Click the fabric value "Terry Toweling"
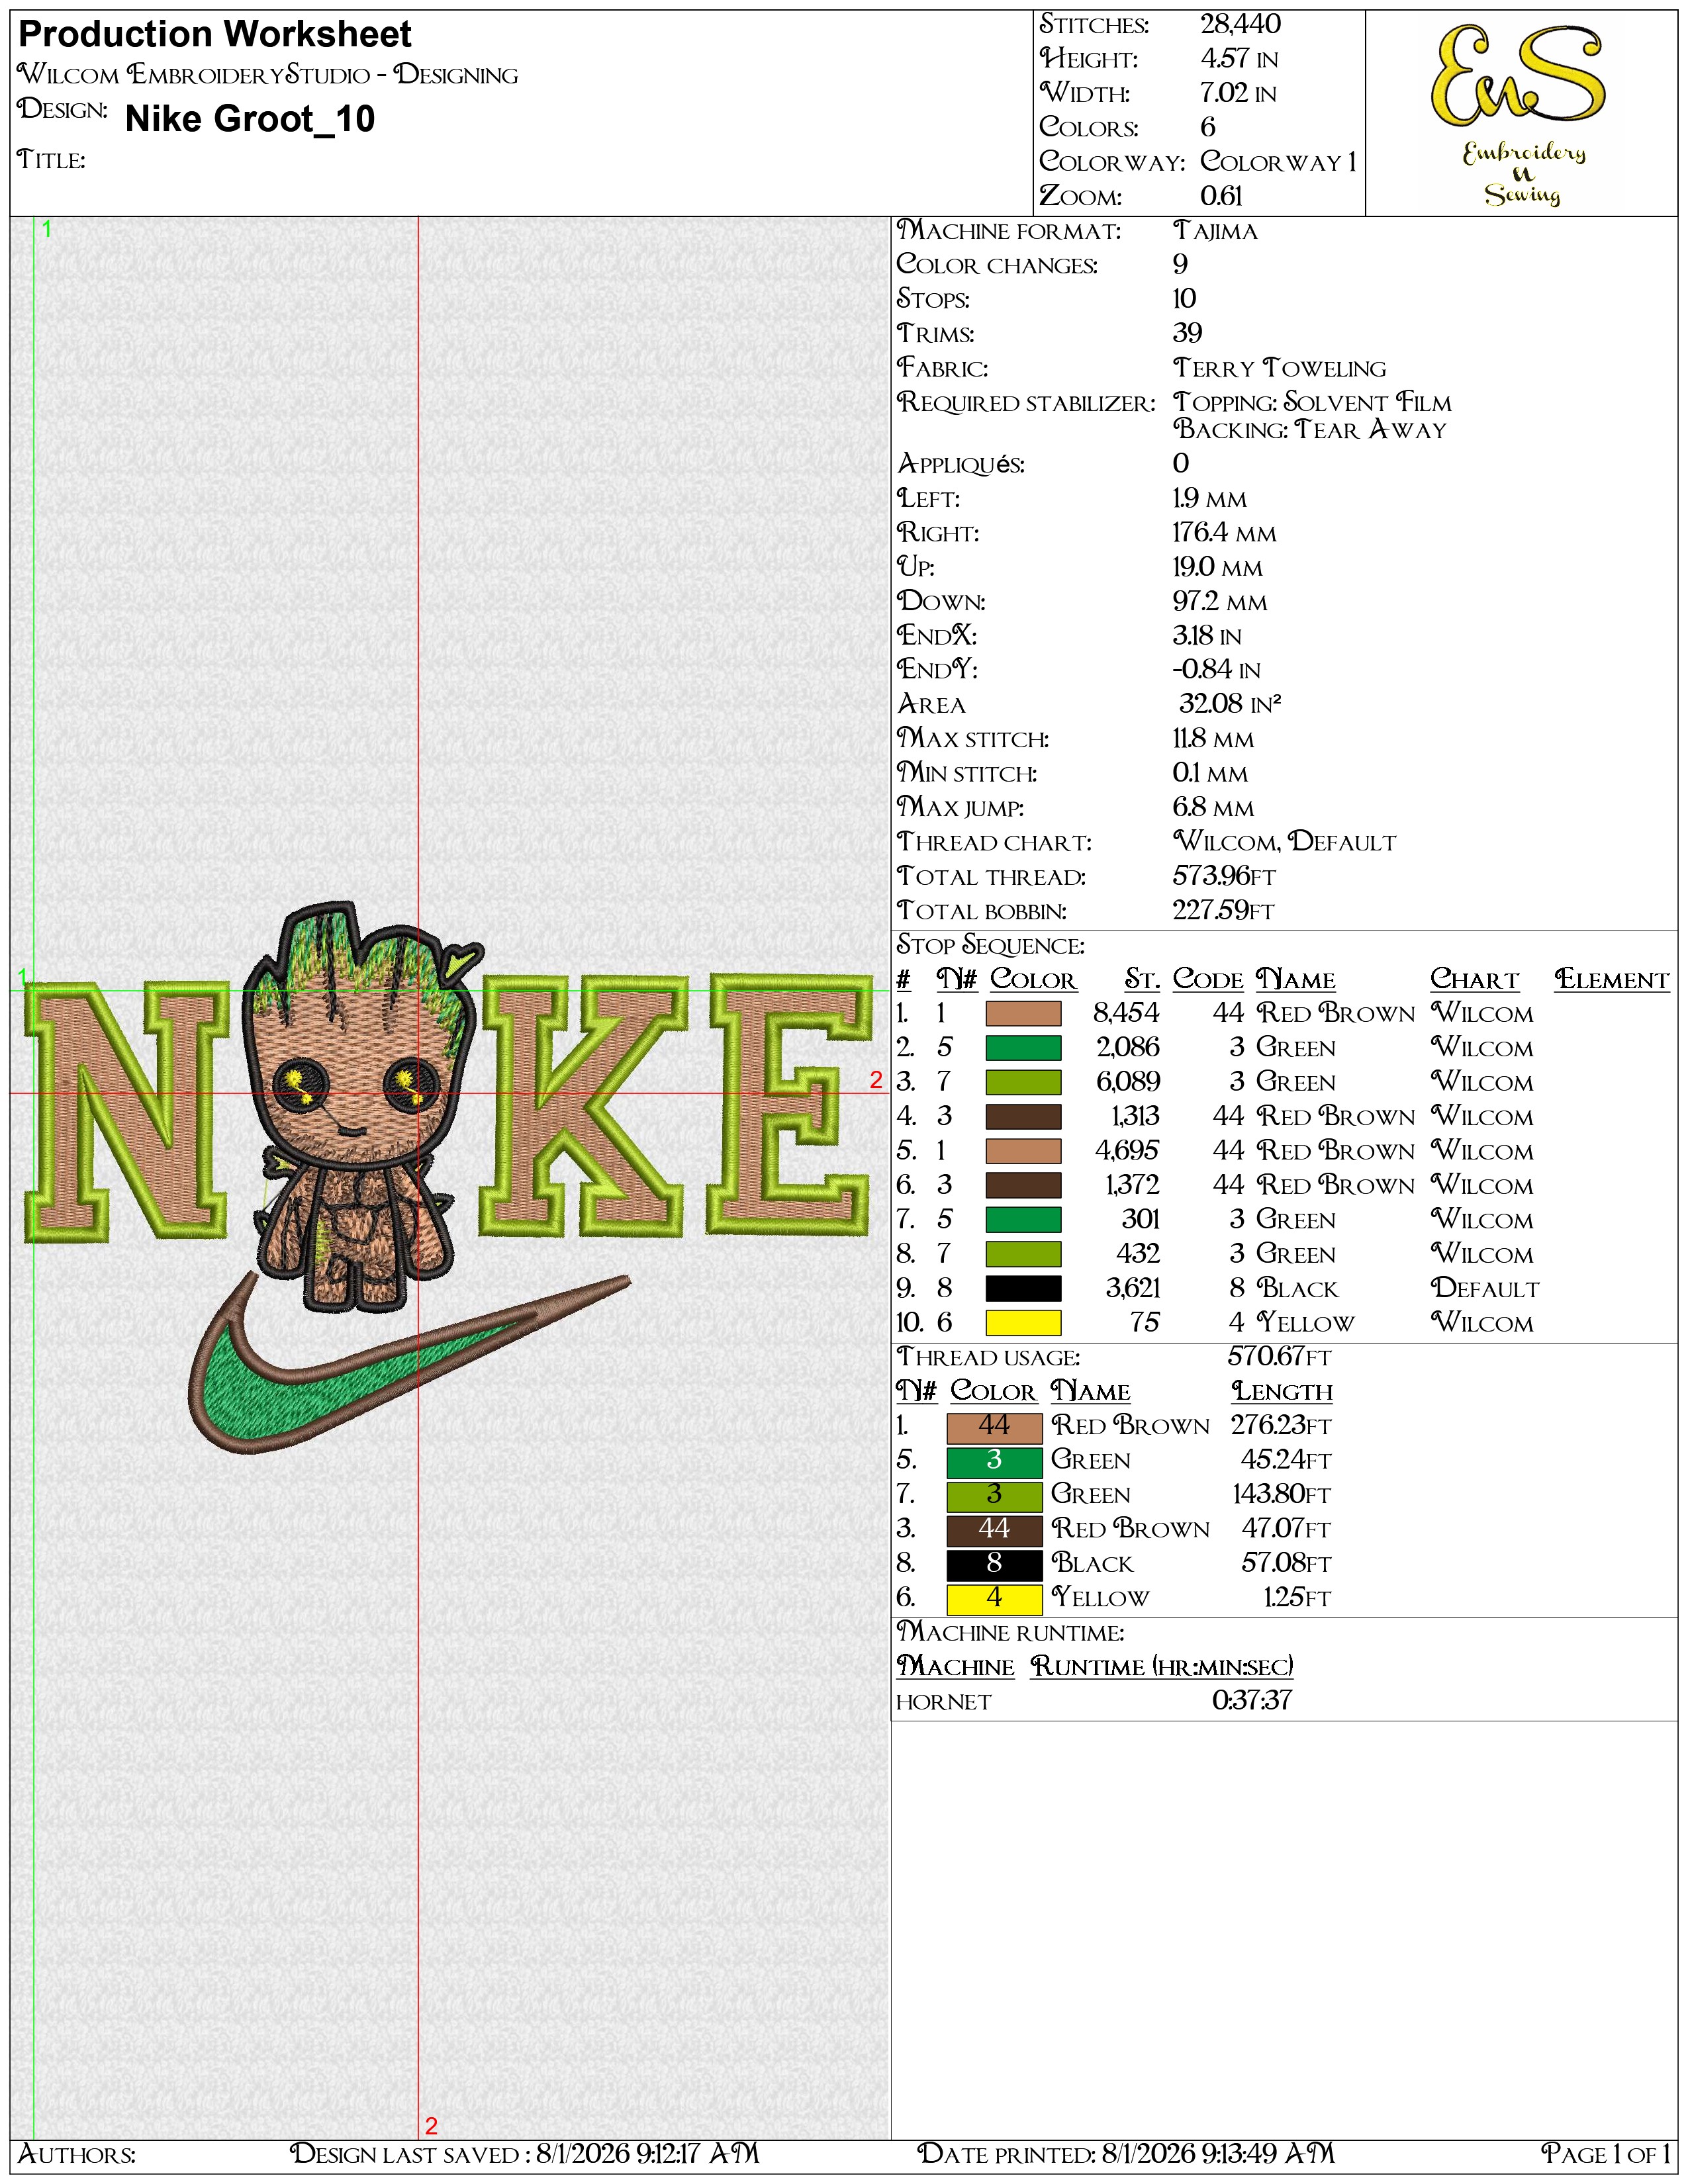Image resolution: width=1688 pixels, height=2184 pixels. coord(1280,368)
